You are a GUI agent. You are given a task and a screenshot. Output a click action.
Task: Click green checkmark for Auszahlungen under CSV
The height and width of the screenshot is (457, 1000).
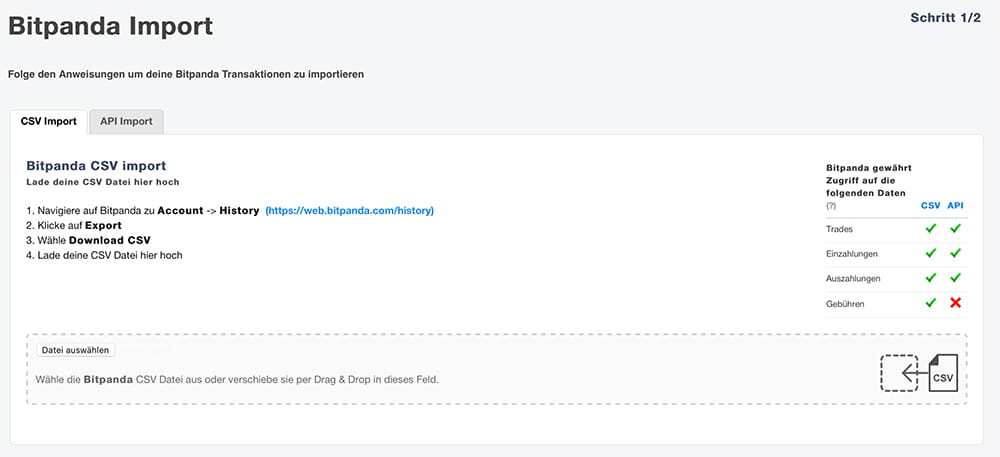click(x=930, y=278)
